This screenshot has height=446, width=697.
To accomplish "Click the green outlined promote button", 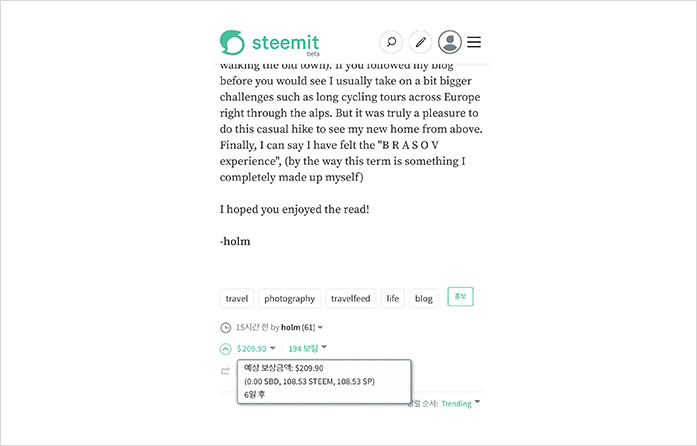I will click(x=460, y=297).
